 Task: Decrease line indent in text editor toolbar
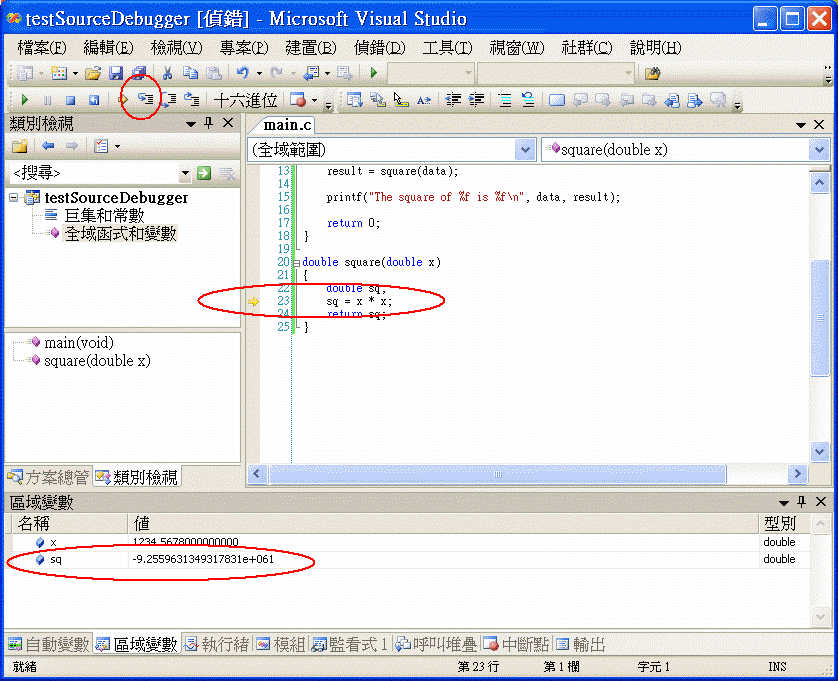(x=453, y=100)
